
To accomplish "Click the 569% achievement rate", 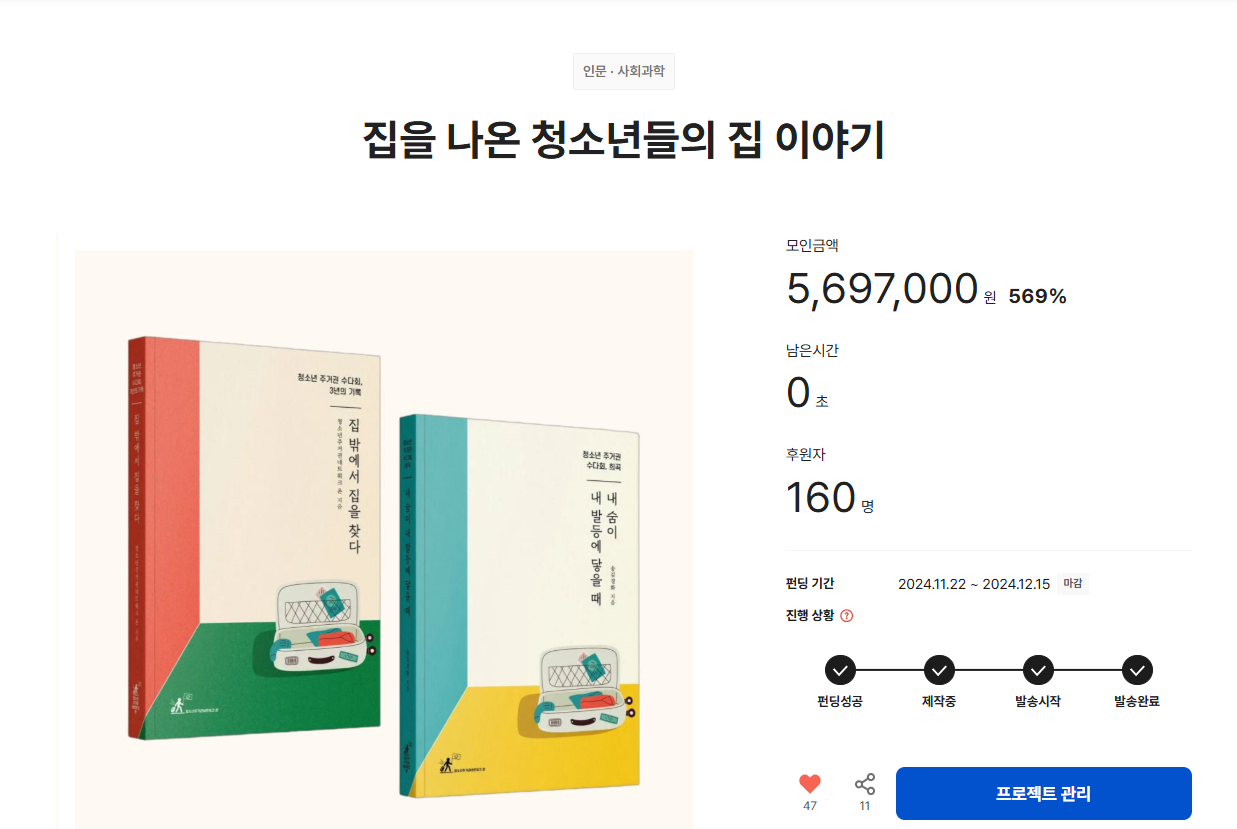I will click(1038, 296).
